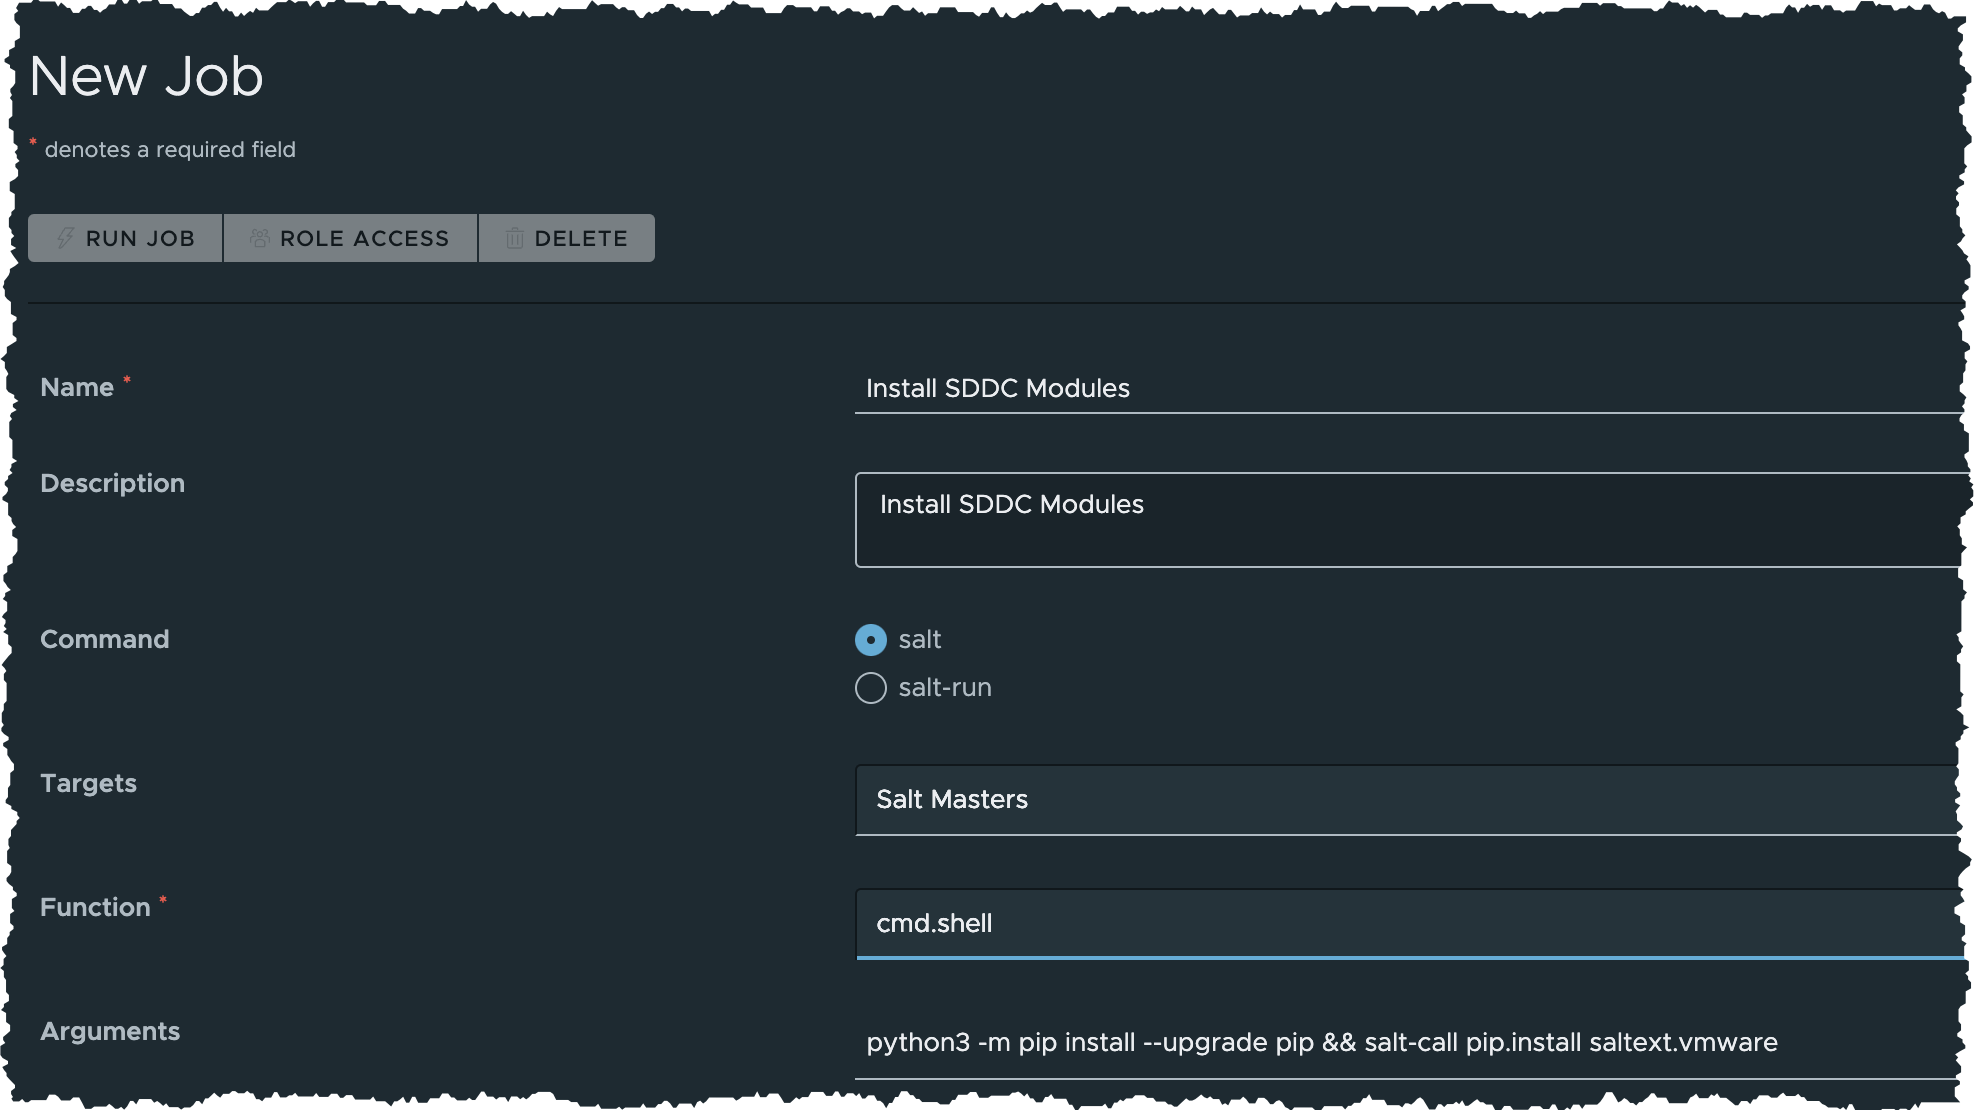Click the lightning bolt icon on Run Job

coord(65,238)
